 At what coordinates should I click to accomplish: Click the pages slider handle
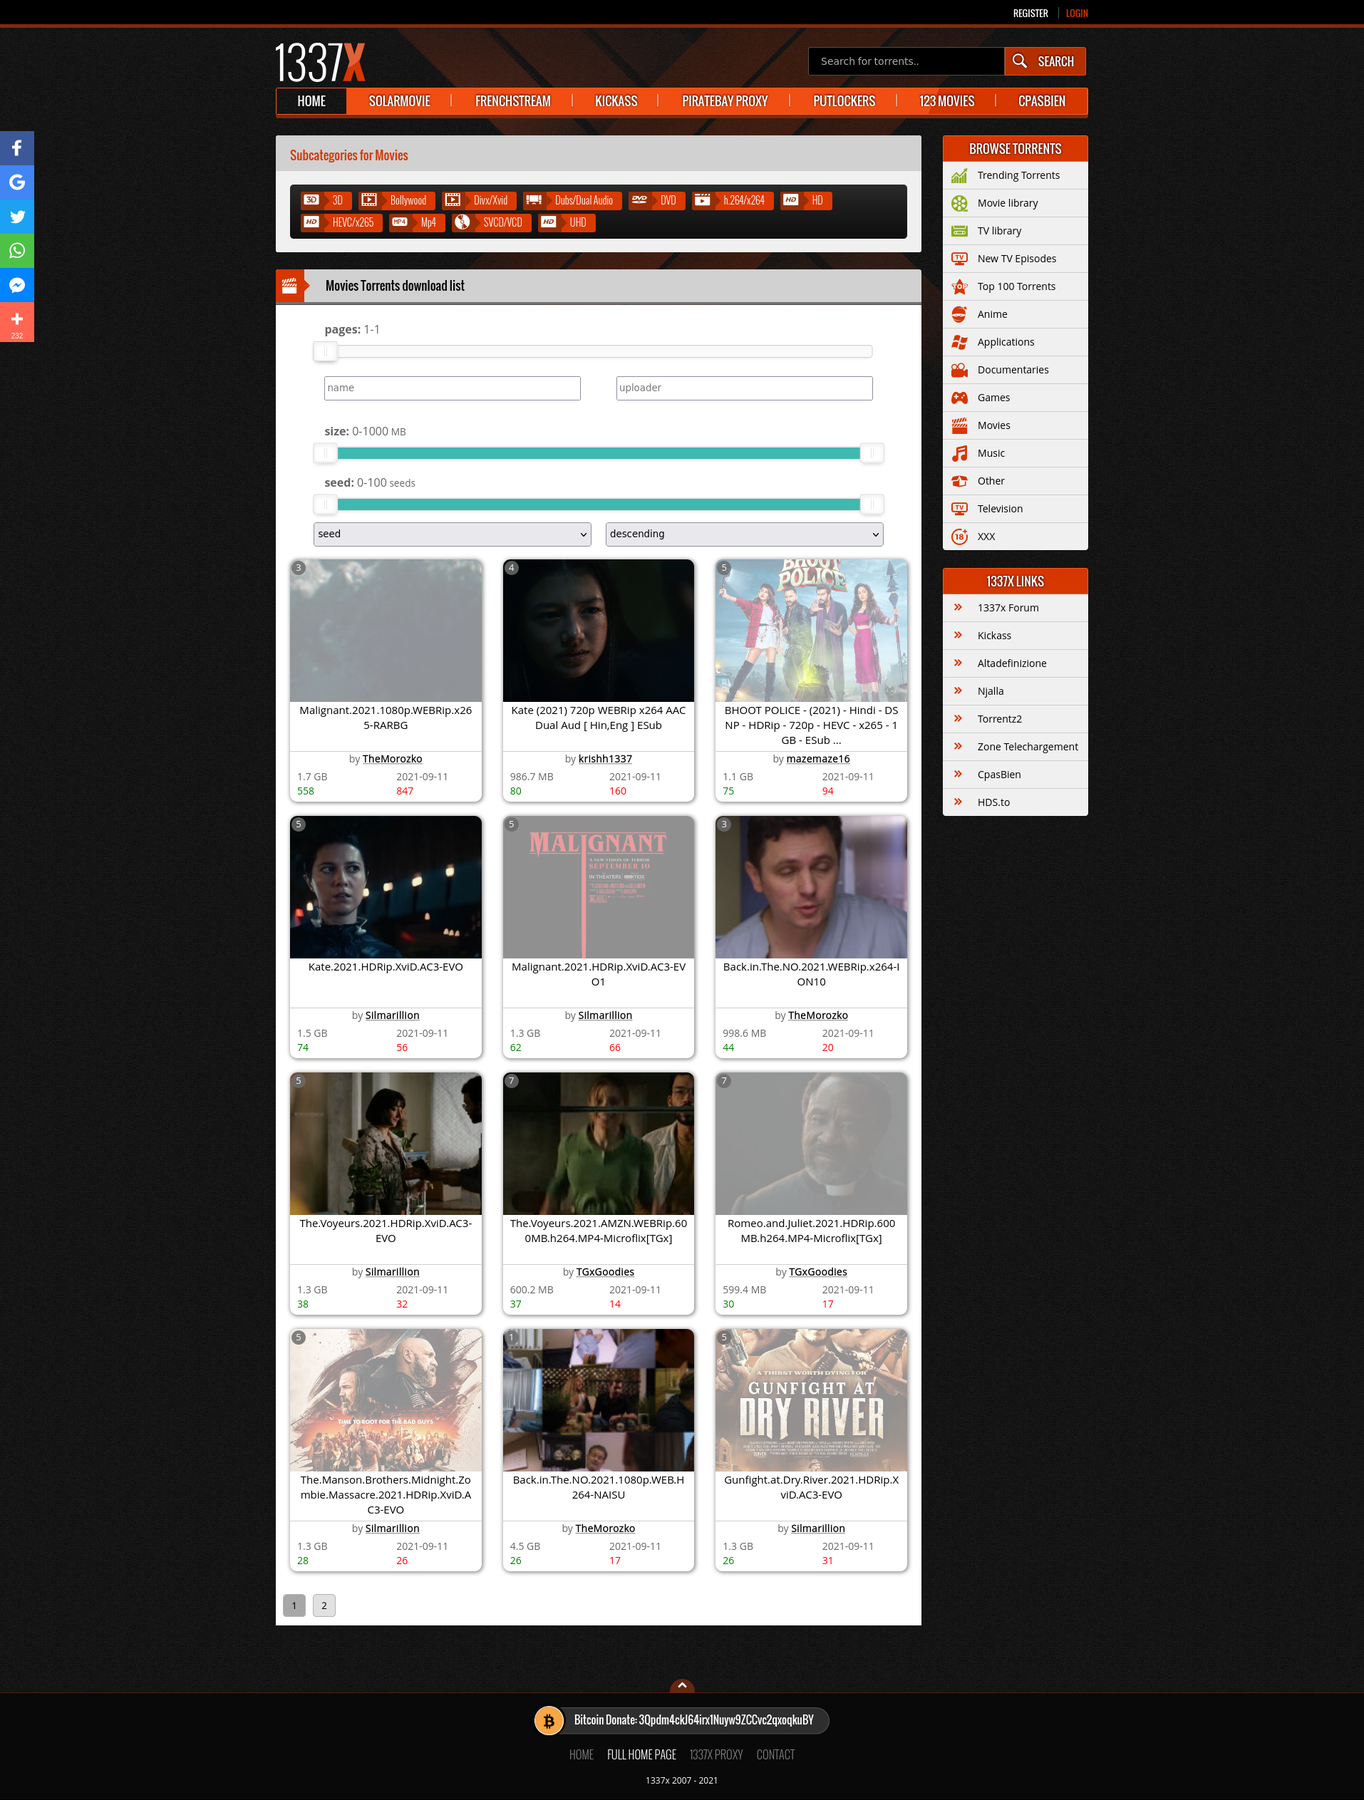(325, 351)
